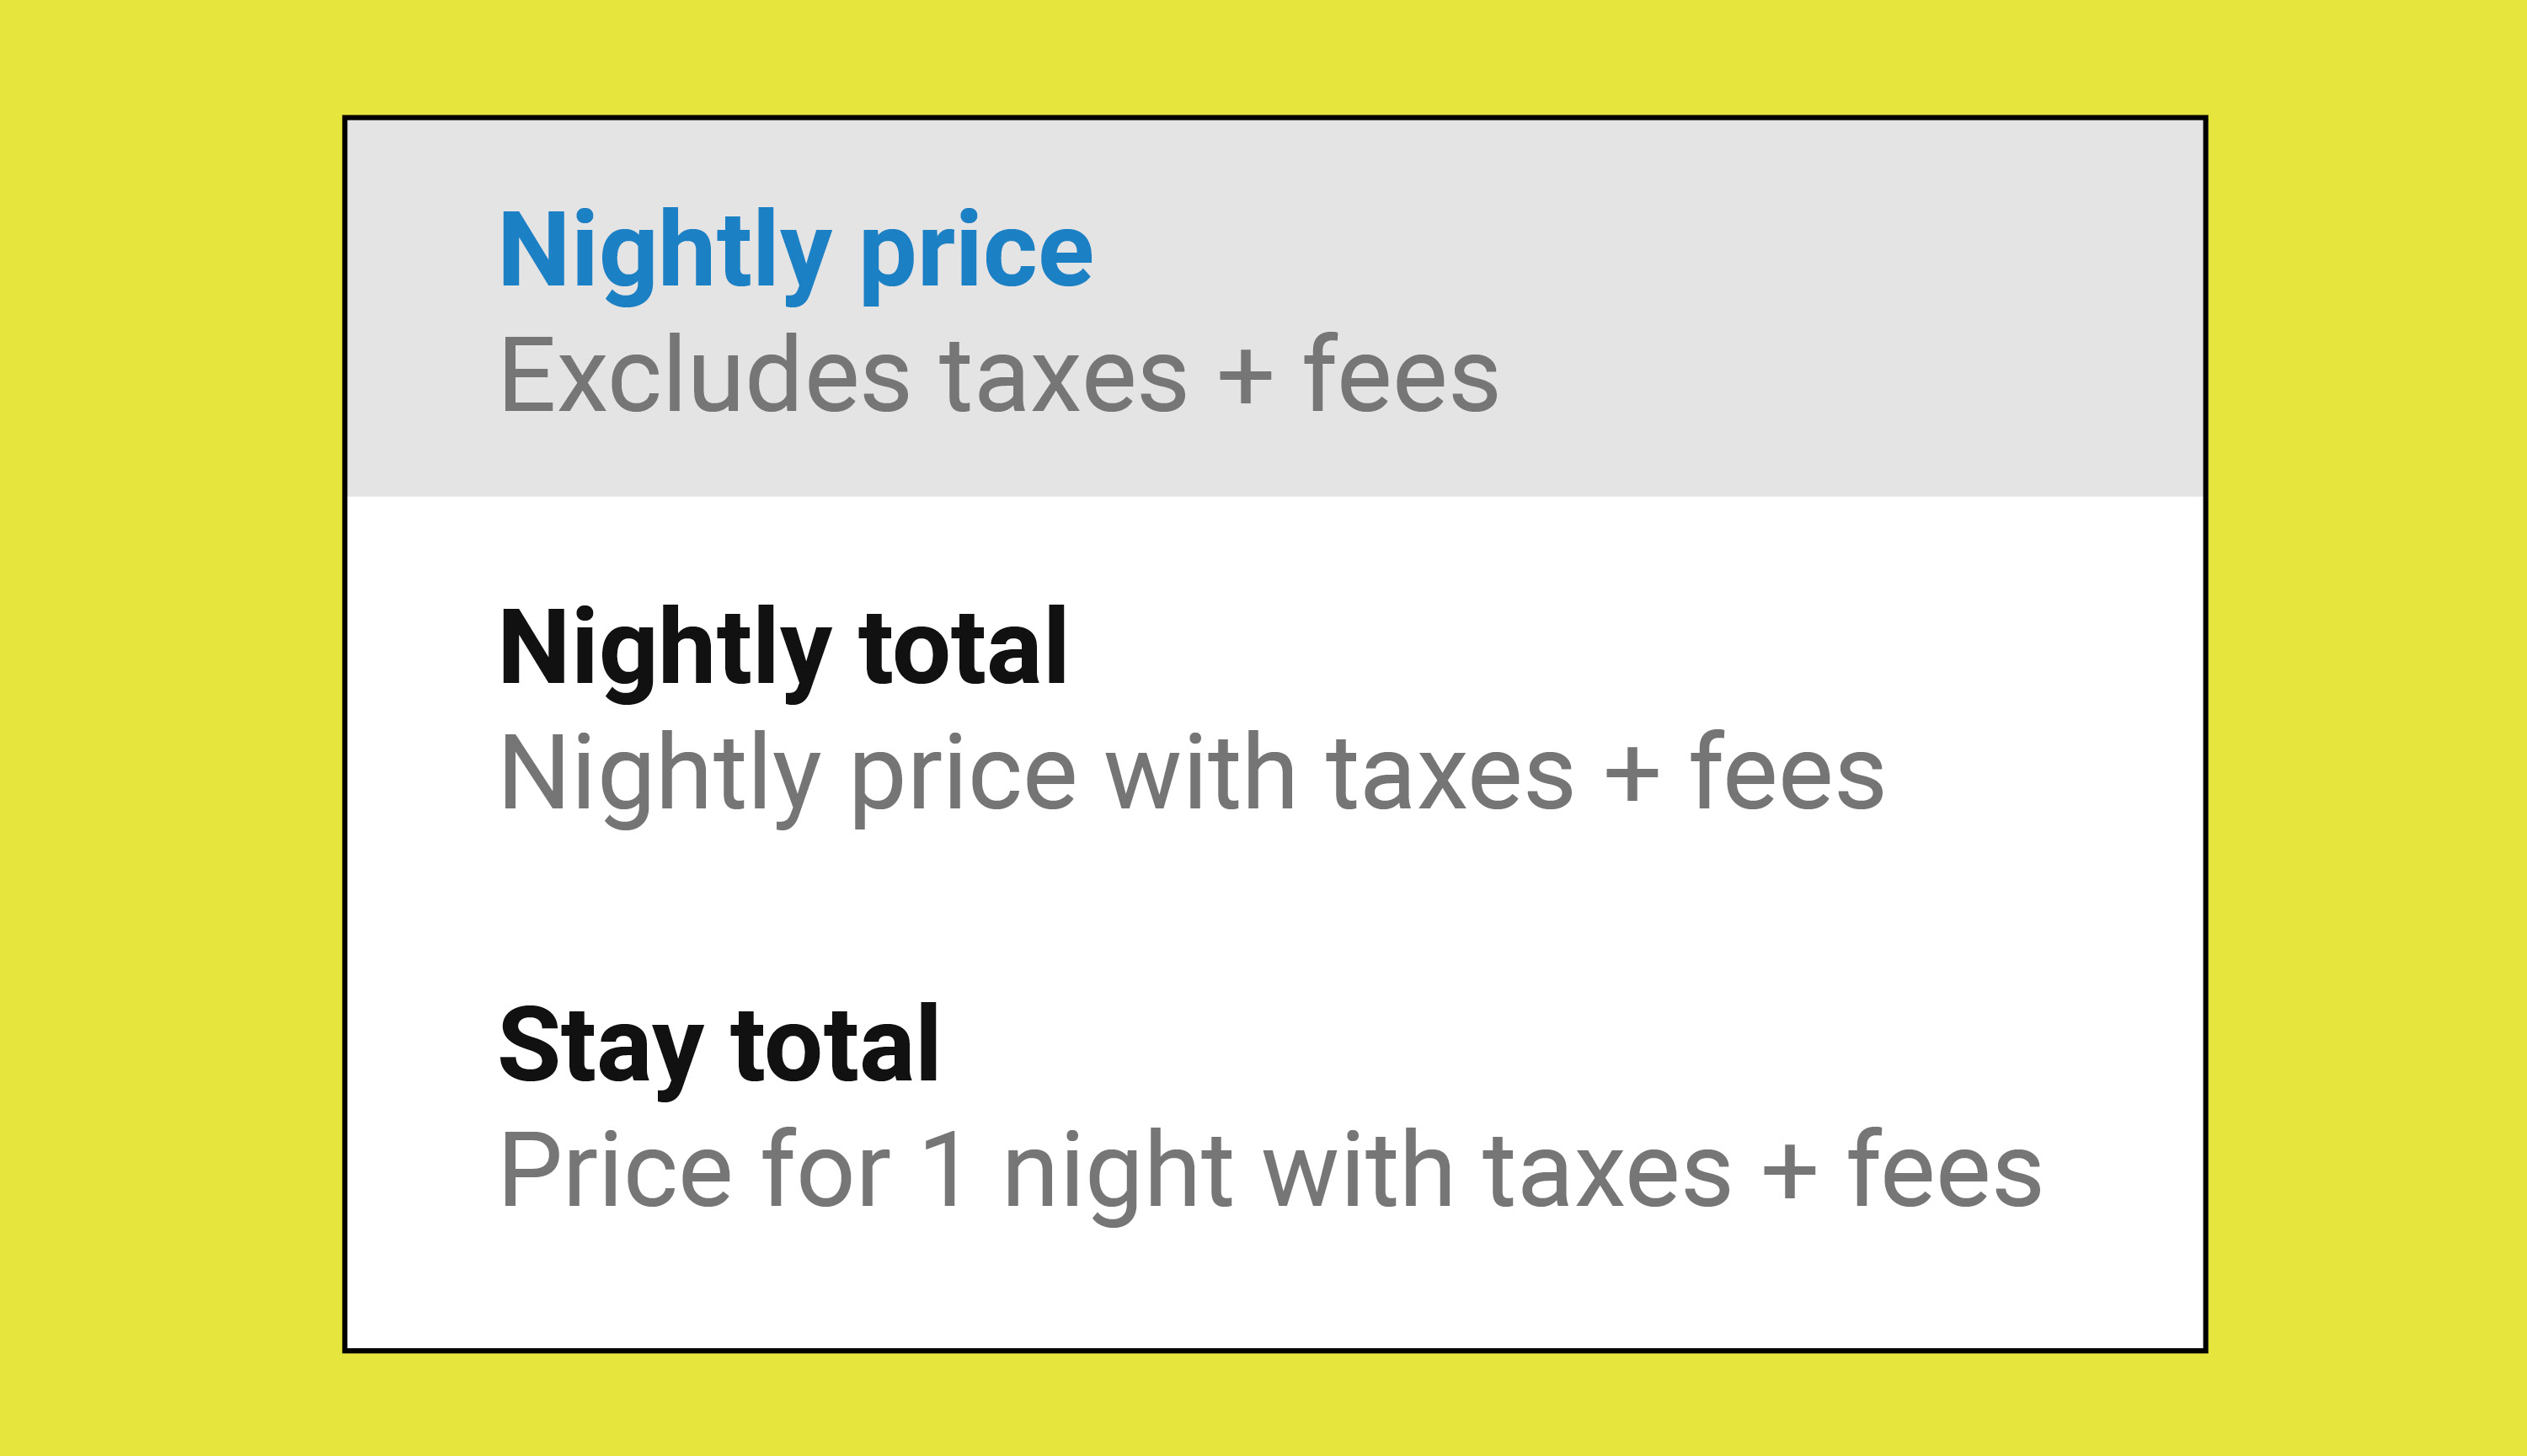This screenshot has height=1456, width=2527.
Task: Click the blue Nightly price heading
Action: pos(796,251)
